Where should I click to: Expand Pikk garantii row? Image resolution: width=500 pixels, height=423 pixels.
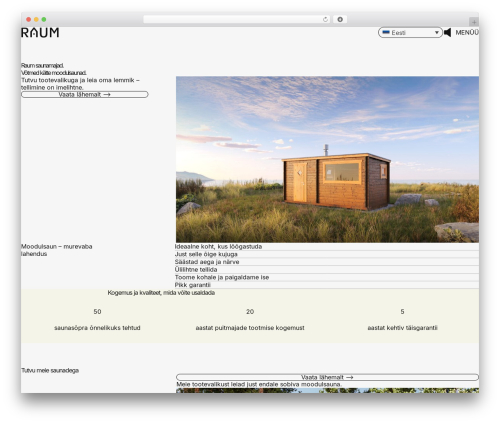pos(327,285)
